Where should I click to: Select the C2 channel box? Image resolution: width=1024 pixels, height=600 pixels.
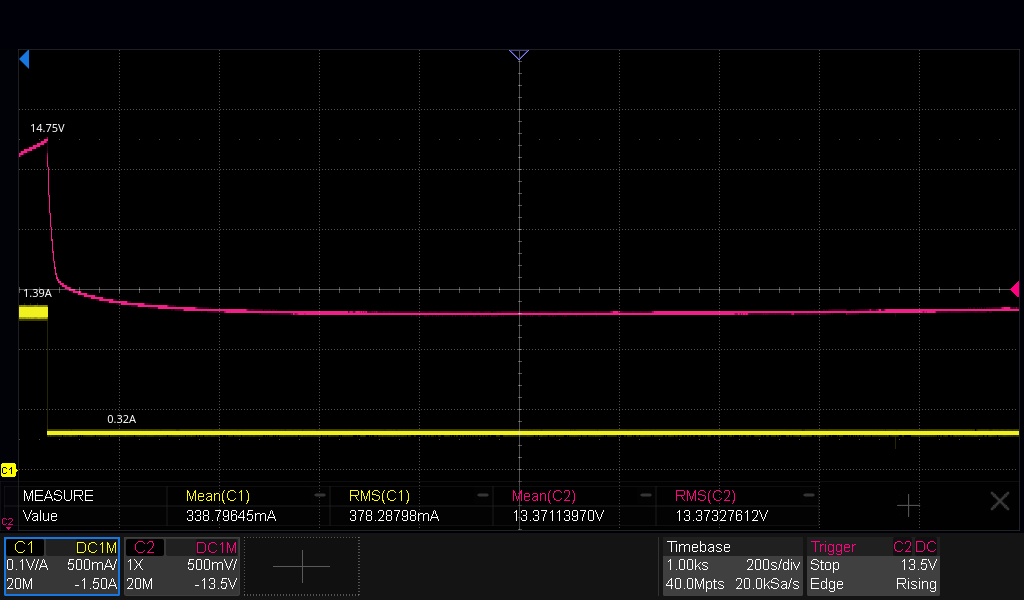coord(182,566)
